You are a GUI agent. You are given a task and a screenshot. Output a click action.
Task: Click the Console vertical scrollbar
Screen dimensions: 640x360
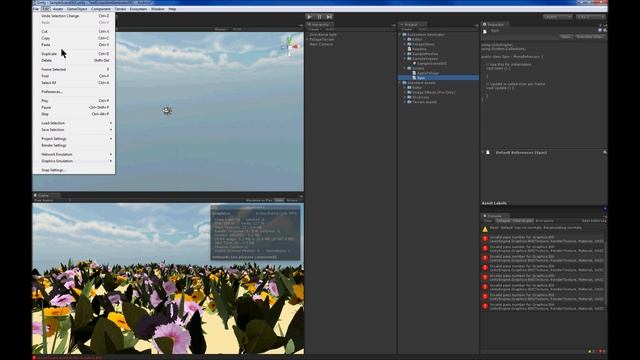tap(605, 273)
